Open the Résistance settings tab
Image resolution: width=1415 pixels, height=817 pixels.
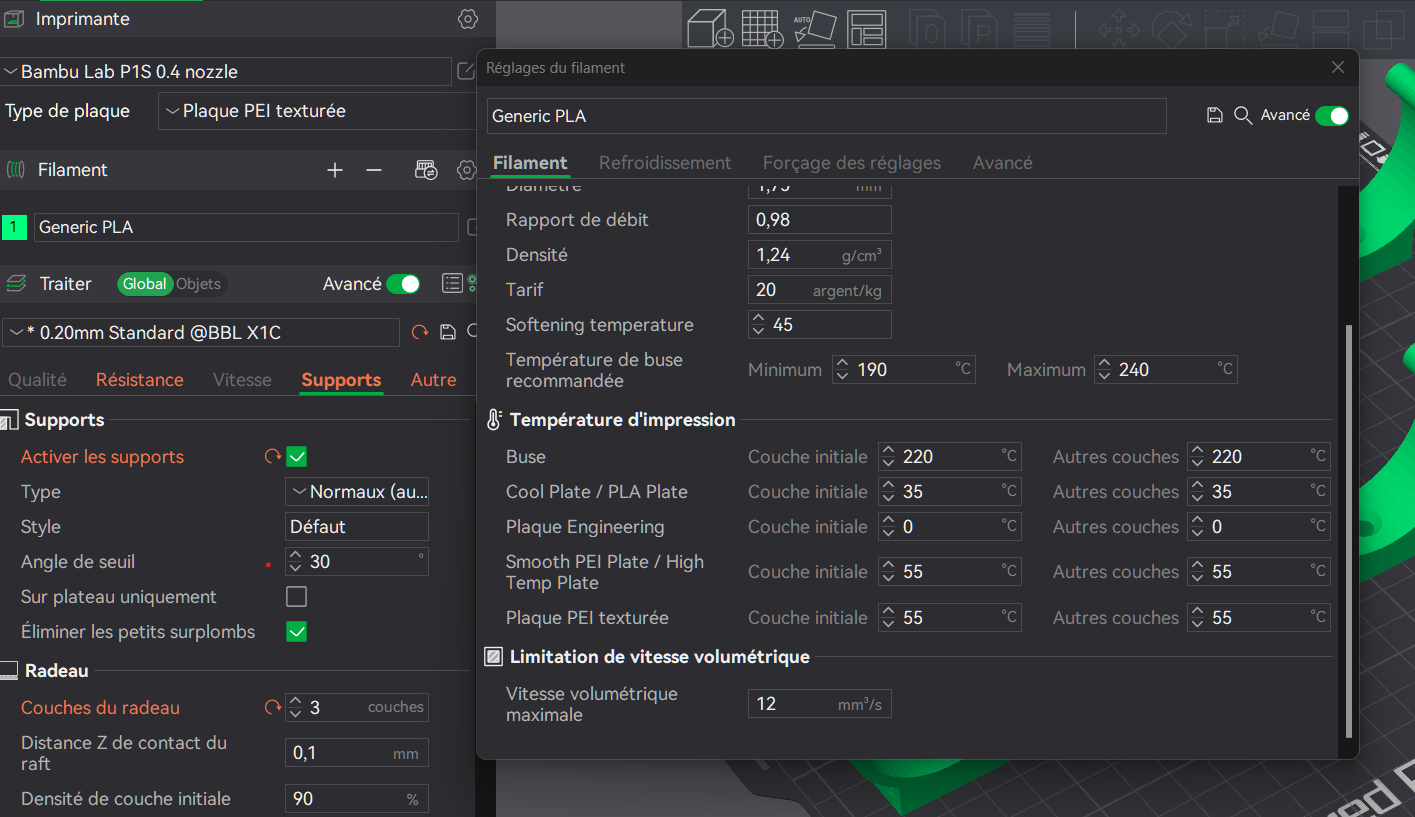[140, 380]
